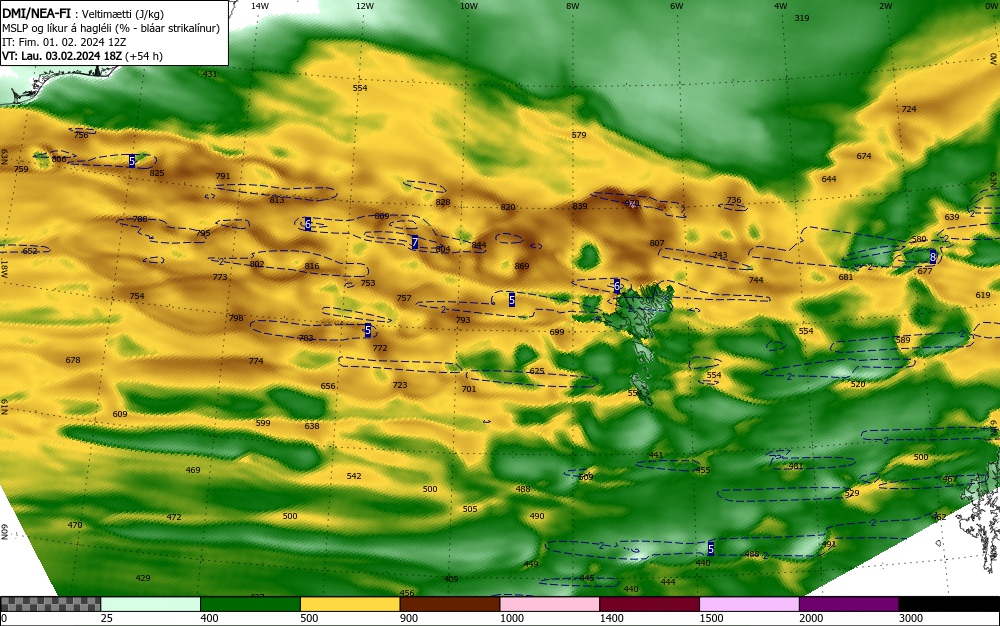Click the '6W' longitude label
This screenshot has height=626, width=1000.
click(677, 6)
